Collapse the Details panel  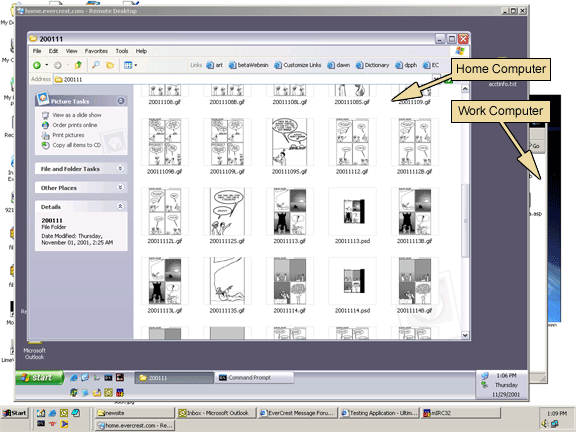(x=120, y=206)
